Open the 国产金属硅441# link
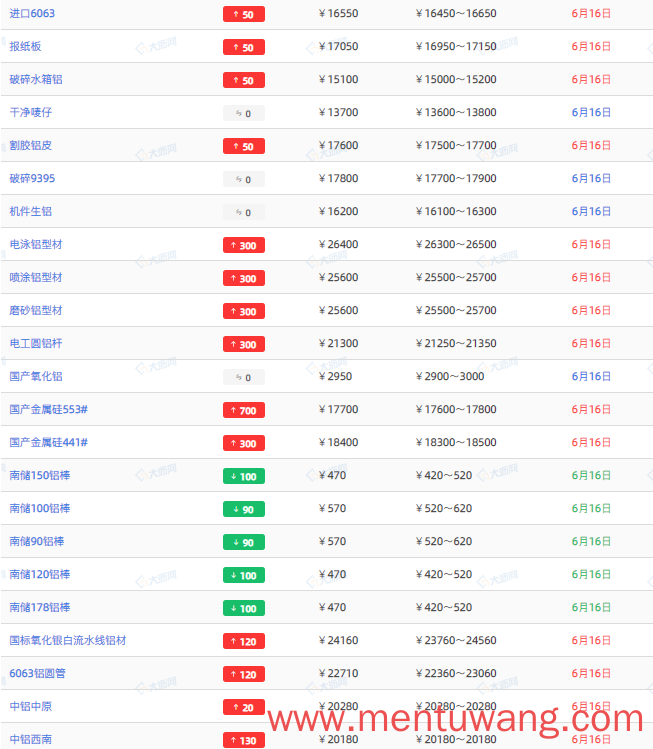The image size is (653, 749). (x=49, y=442)
